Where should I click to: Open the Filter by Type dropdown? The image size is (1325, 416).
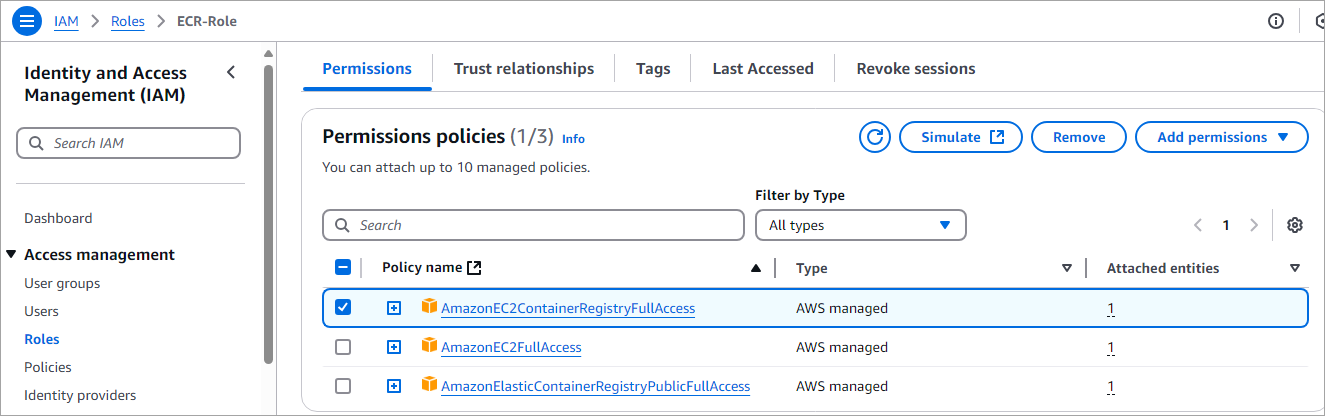860,225
